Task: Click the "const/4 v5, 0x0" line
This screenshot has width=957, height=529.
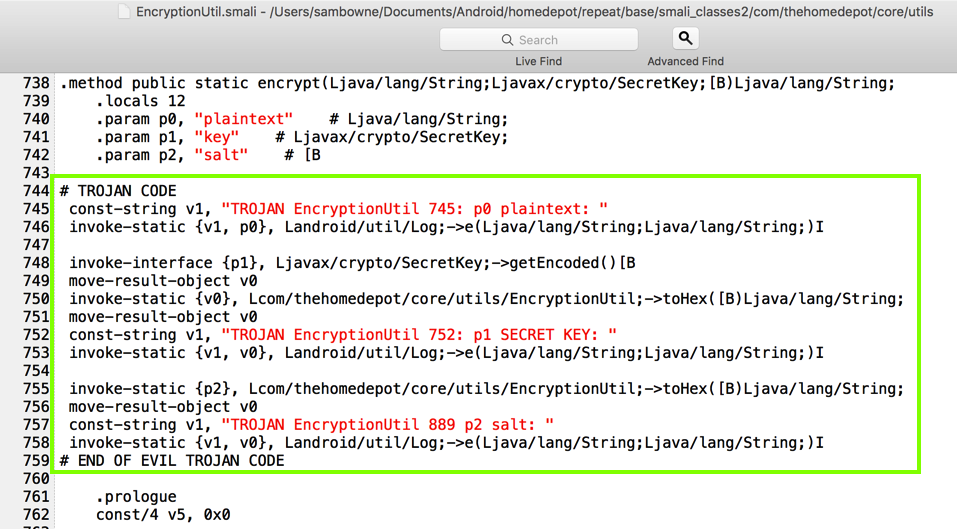Action: pos(163,514)
